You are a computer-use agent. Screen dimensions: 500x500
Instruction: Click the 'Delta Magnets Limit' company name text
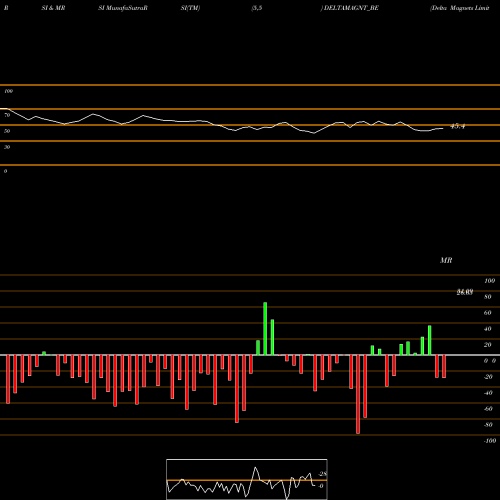tap(460, 8)
